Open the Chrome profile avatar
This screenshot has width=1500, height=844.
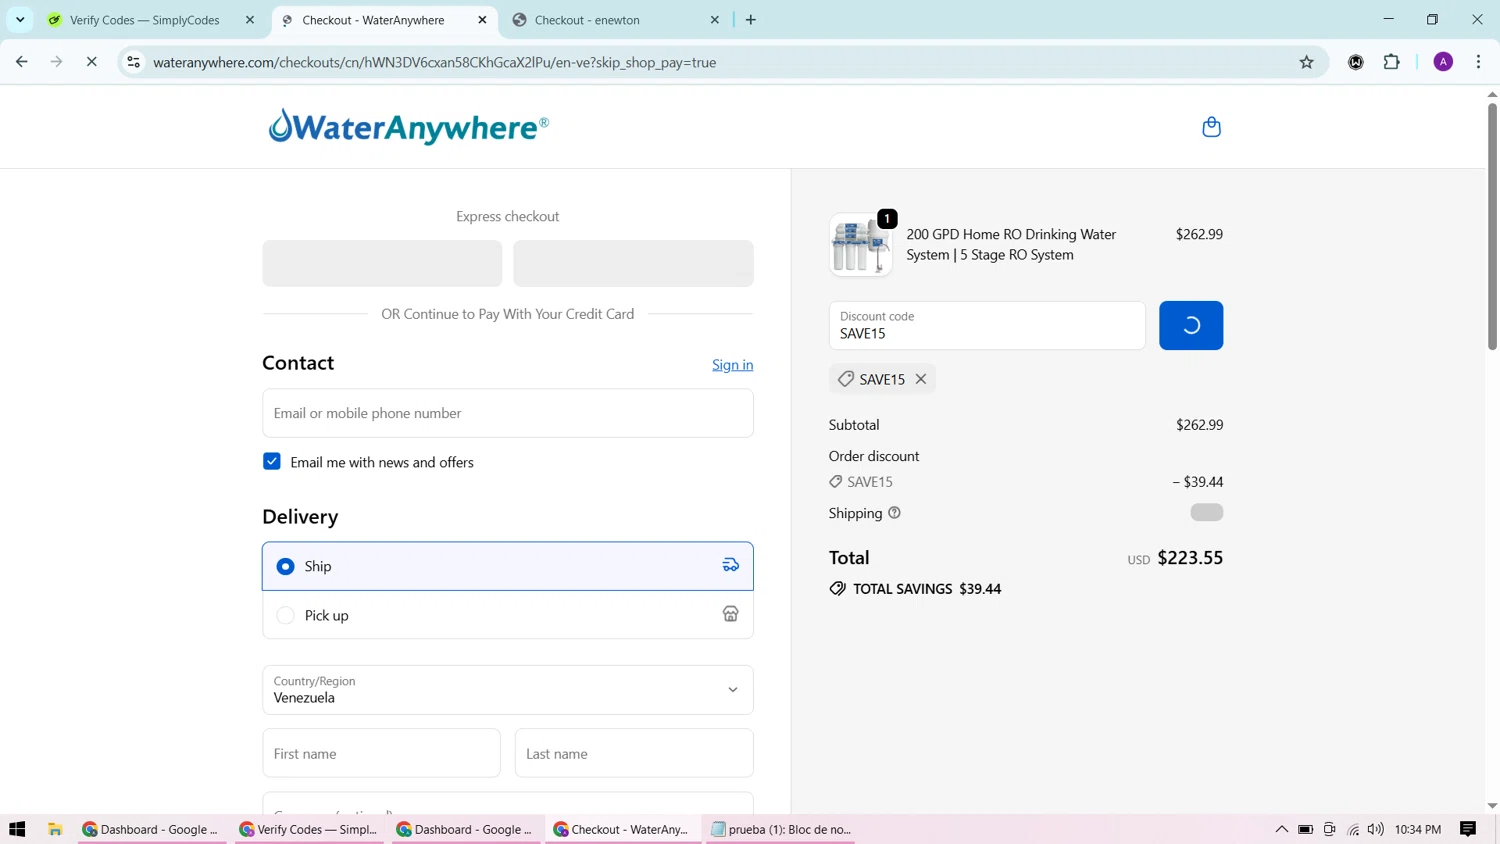(x=1443, y=62)
